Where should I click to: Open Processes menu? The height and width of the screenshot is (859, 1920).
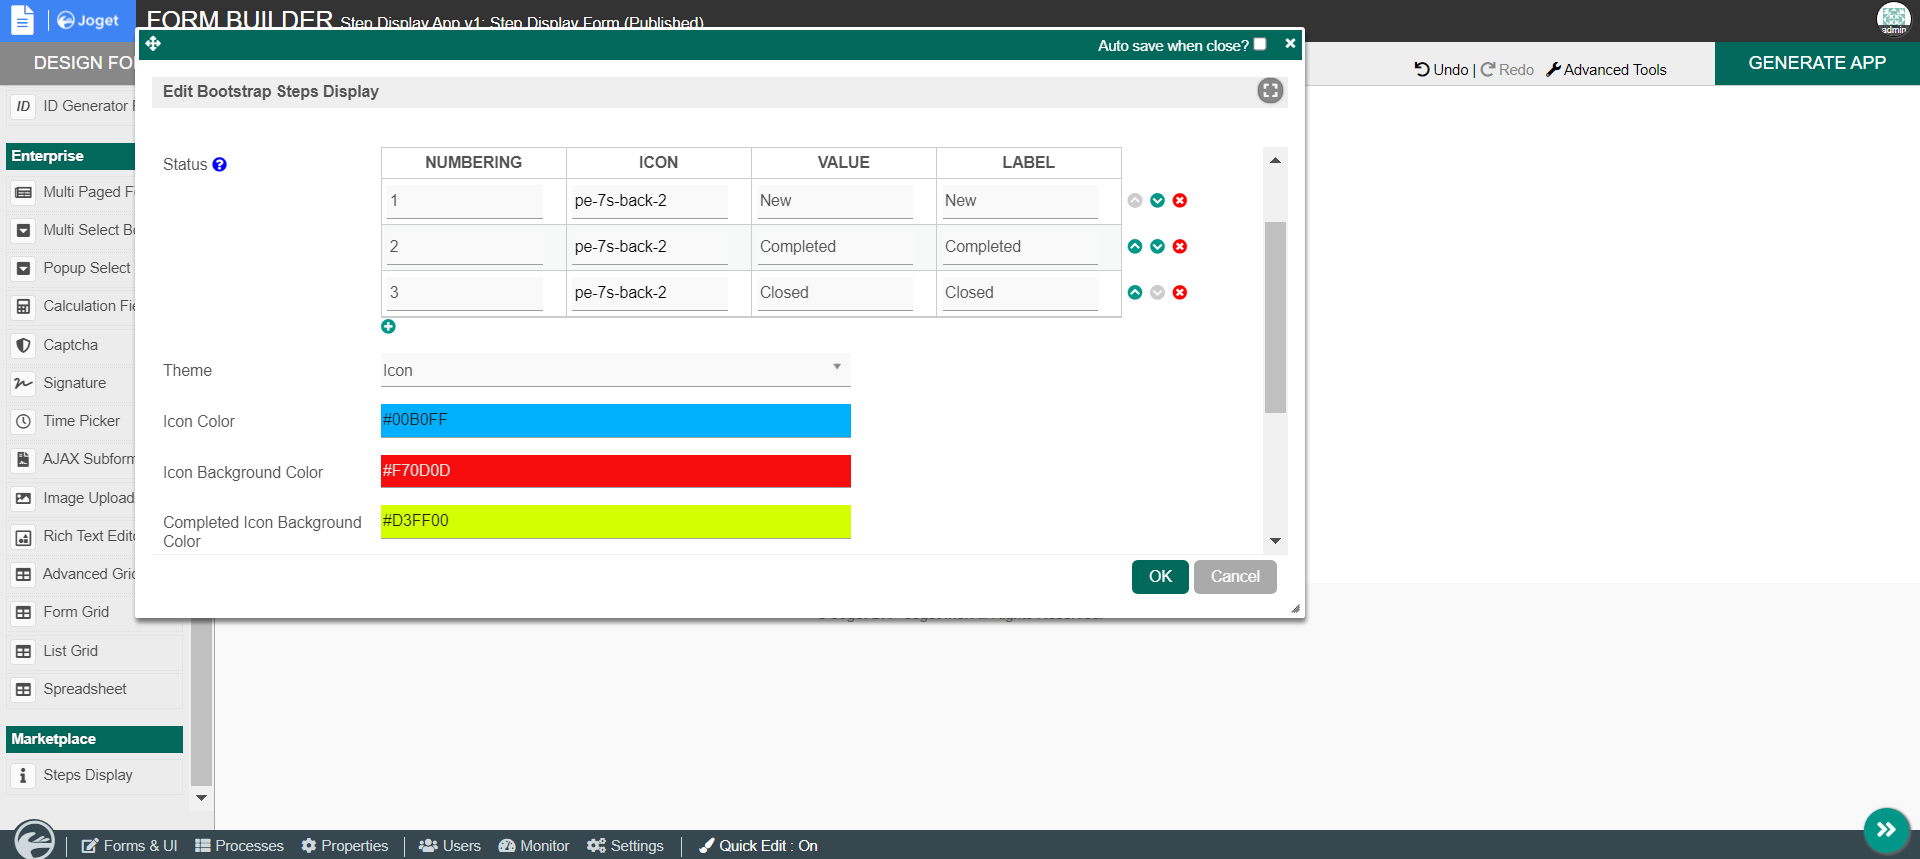[x=239, y=846]
